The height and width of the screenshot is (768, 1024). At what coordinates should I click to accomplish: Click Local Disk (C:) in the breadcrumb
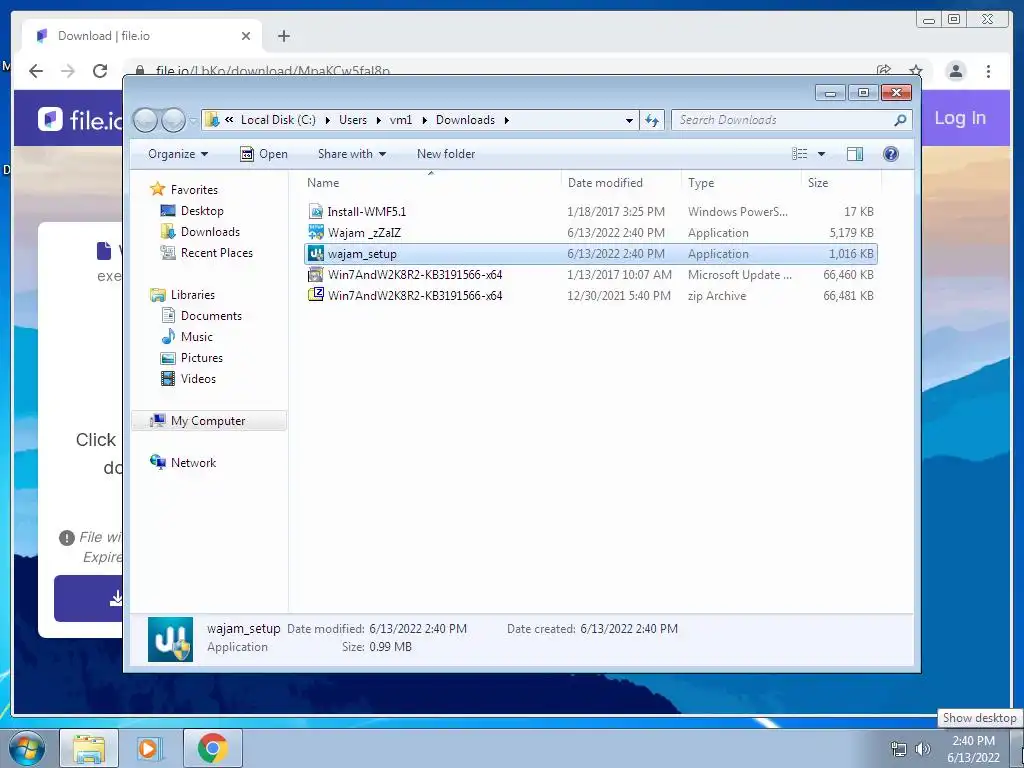278,120
